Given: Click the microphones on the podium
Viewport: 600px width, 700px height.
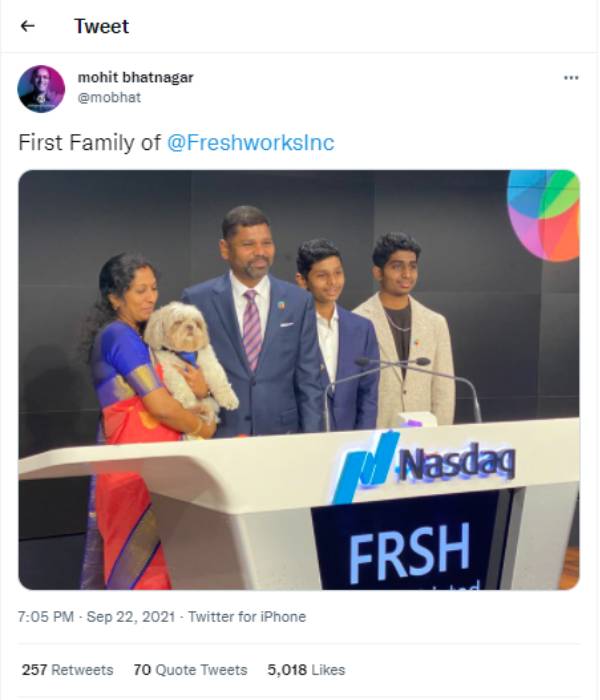Looking at the screenshot, I should 404,389.
